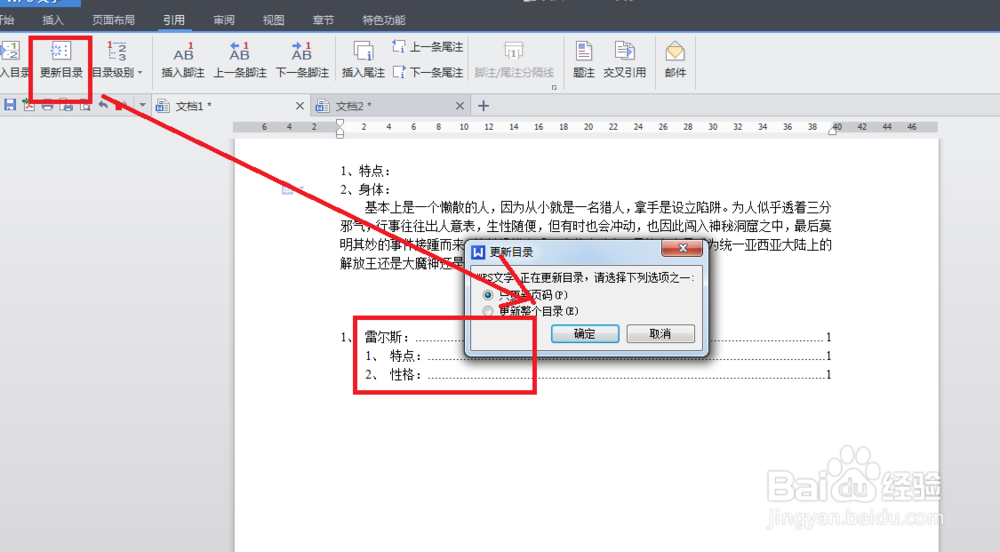Open the 插入 ribbon tab
Viewport: 1000px width, 552px height.
click(x=53, y=20)
